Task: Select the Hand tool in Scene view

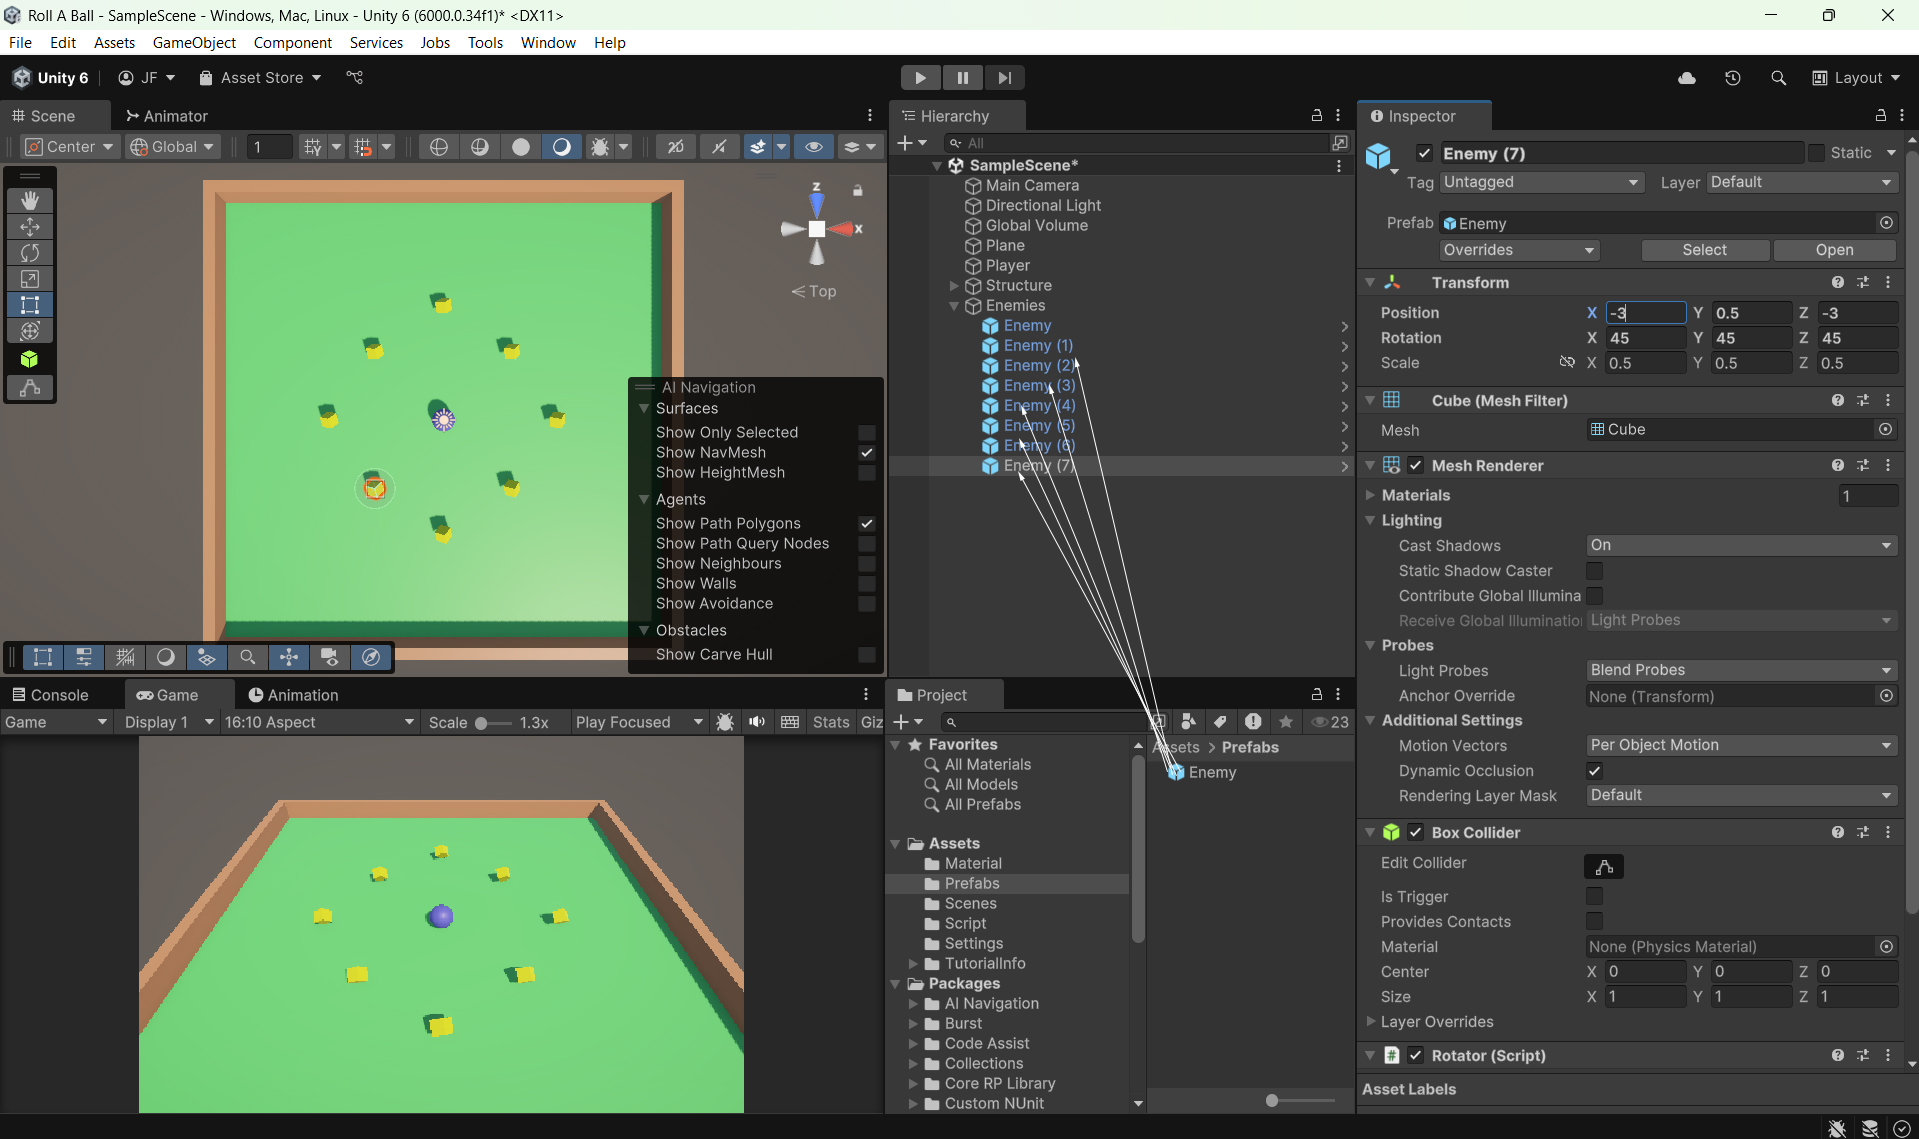Action: [x=30, y=201]
